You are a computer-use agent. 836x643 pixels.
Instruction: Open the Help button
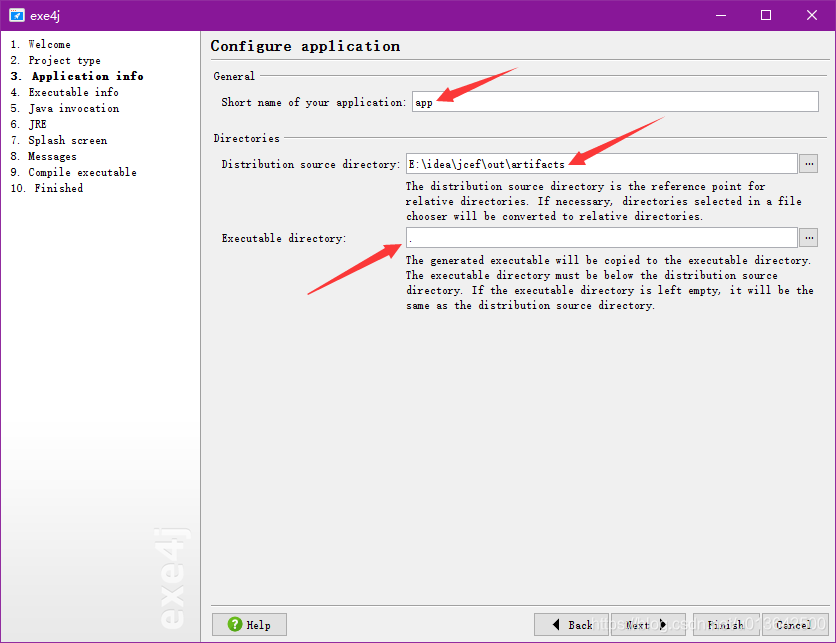(250, 624)
